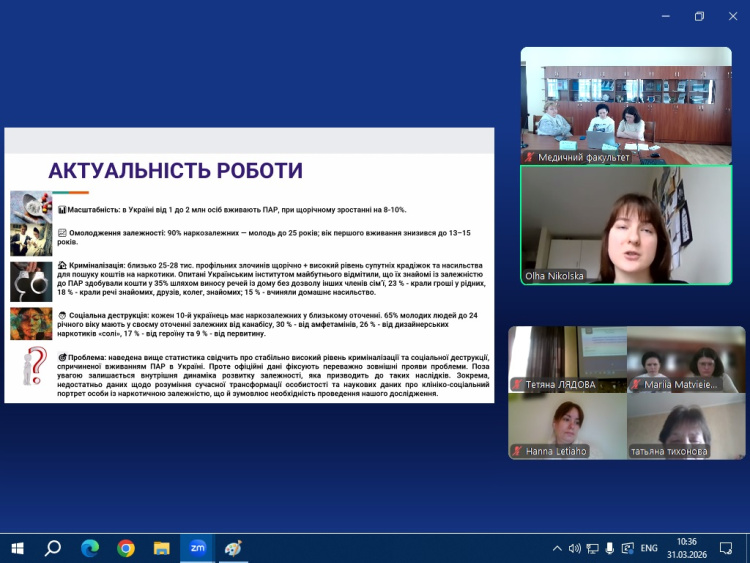The width and height of the screenshot is (750, 563).
Task: Click the татьяна тихонова participant video
Action: click(x=686, y=425)
